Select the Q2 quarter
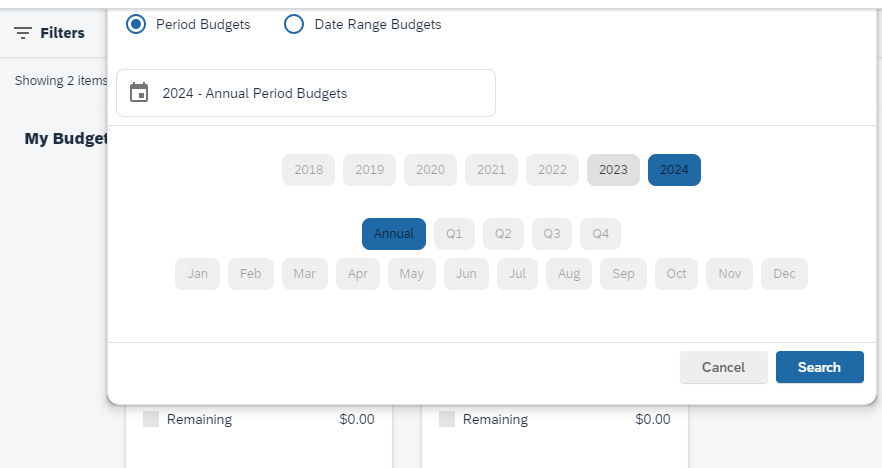The height and width of the screenshot is (468, 882). (503, 234)
